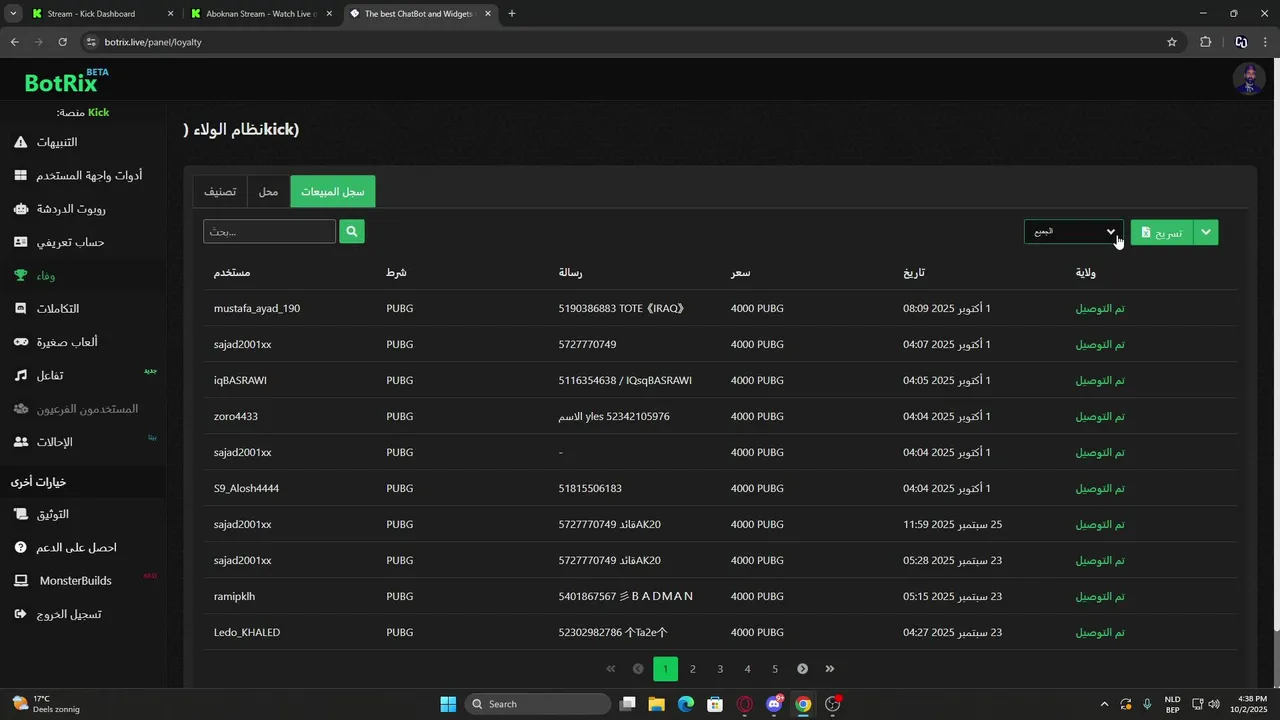The width and height of the screenshot is (1280, 720).
Task: Select the وفاء loyalty trophy icon
Action: click(20, 275)
